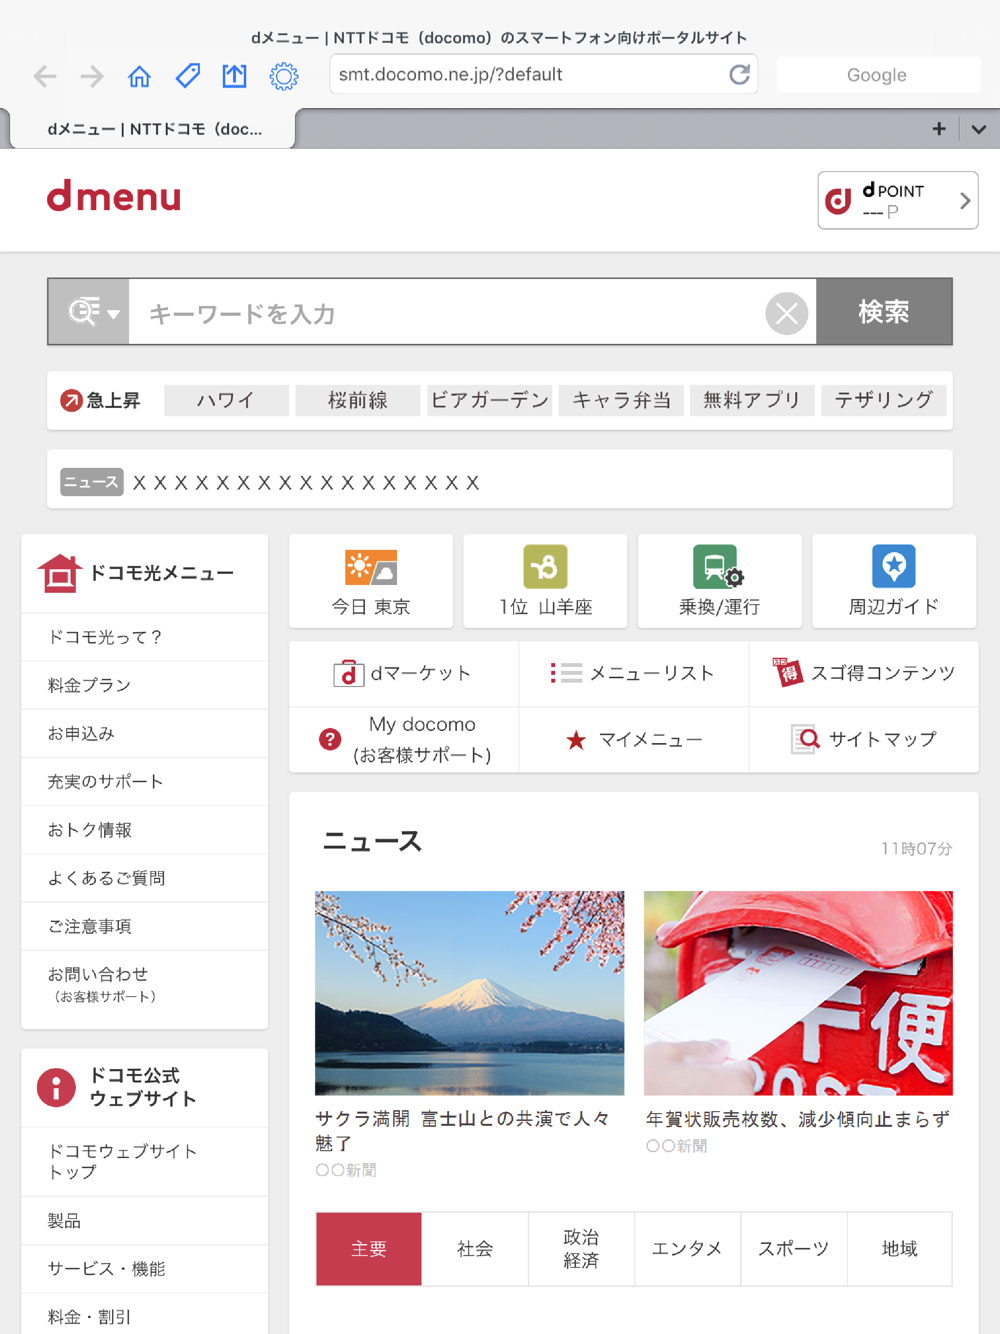
Task: Open 料金プラン in sidebar
Action: [145, 685]
